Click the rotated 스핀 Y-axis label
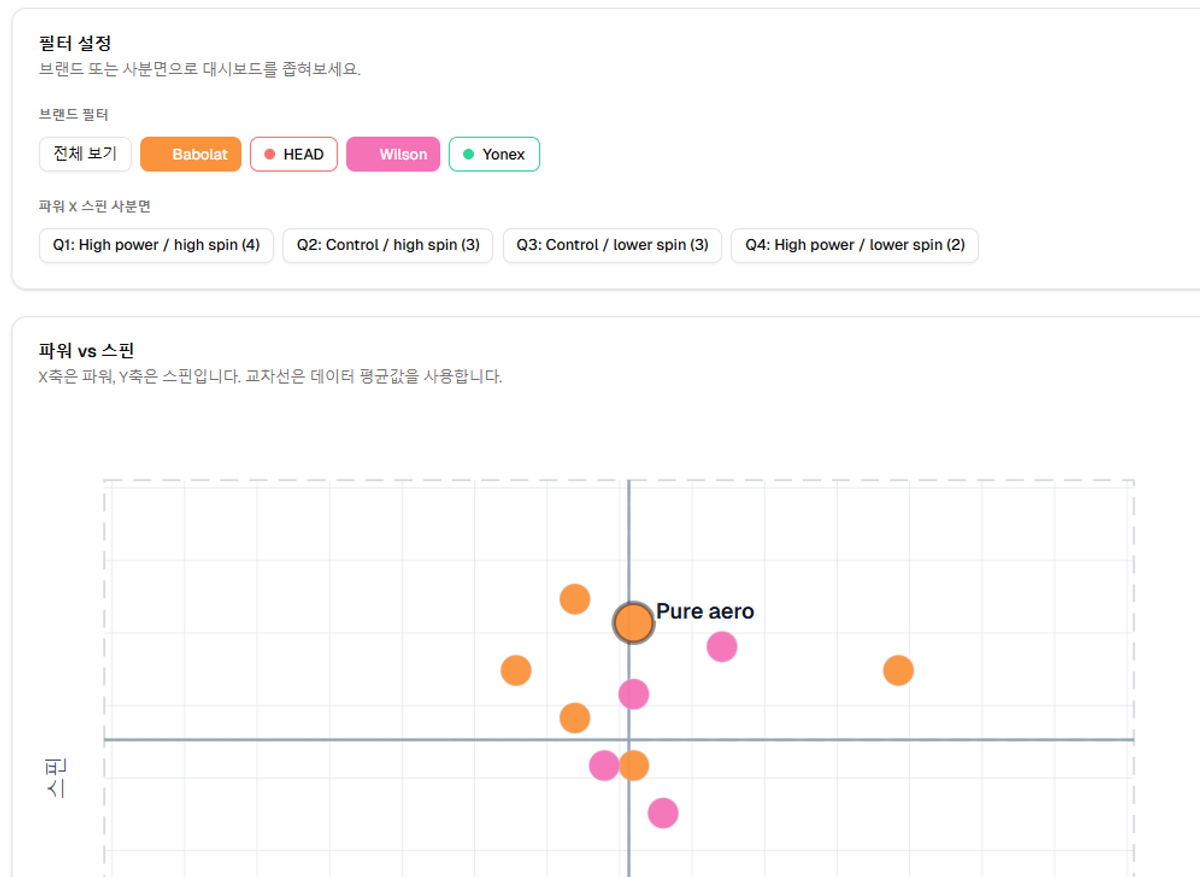Screen dimensions: 1200x877 (x=56, y=778)
